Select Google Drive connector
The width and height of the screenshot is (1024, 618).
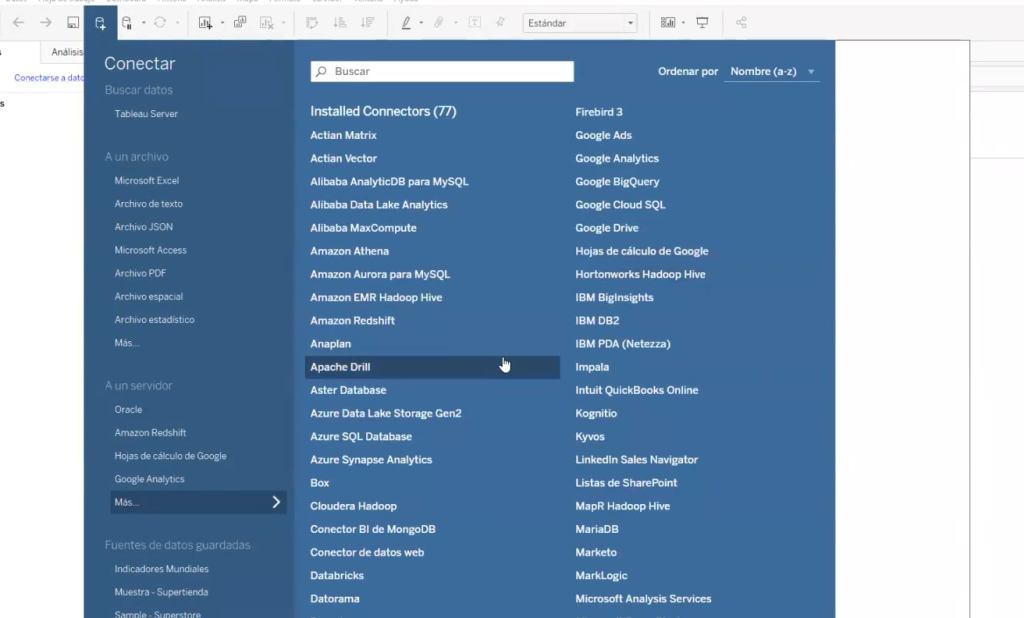pos(607,228)
